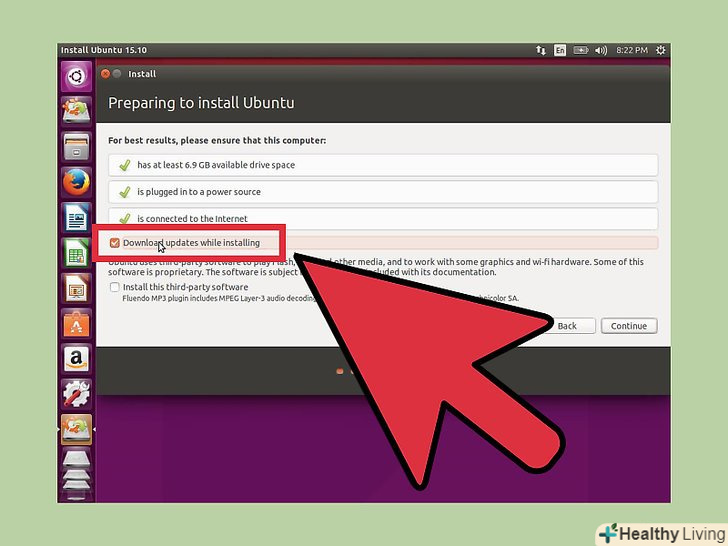The height and width of the screenshot is (546, 728).
Task: Close the Install window
Action: [x=105, y=74]
